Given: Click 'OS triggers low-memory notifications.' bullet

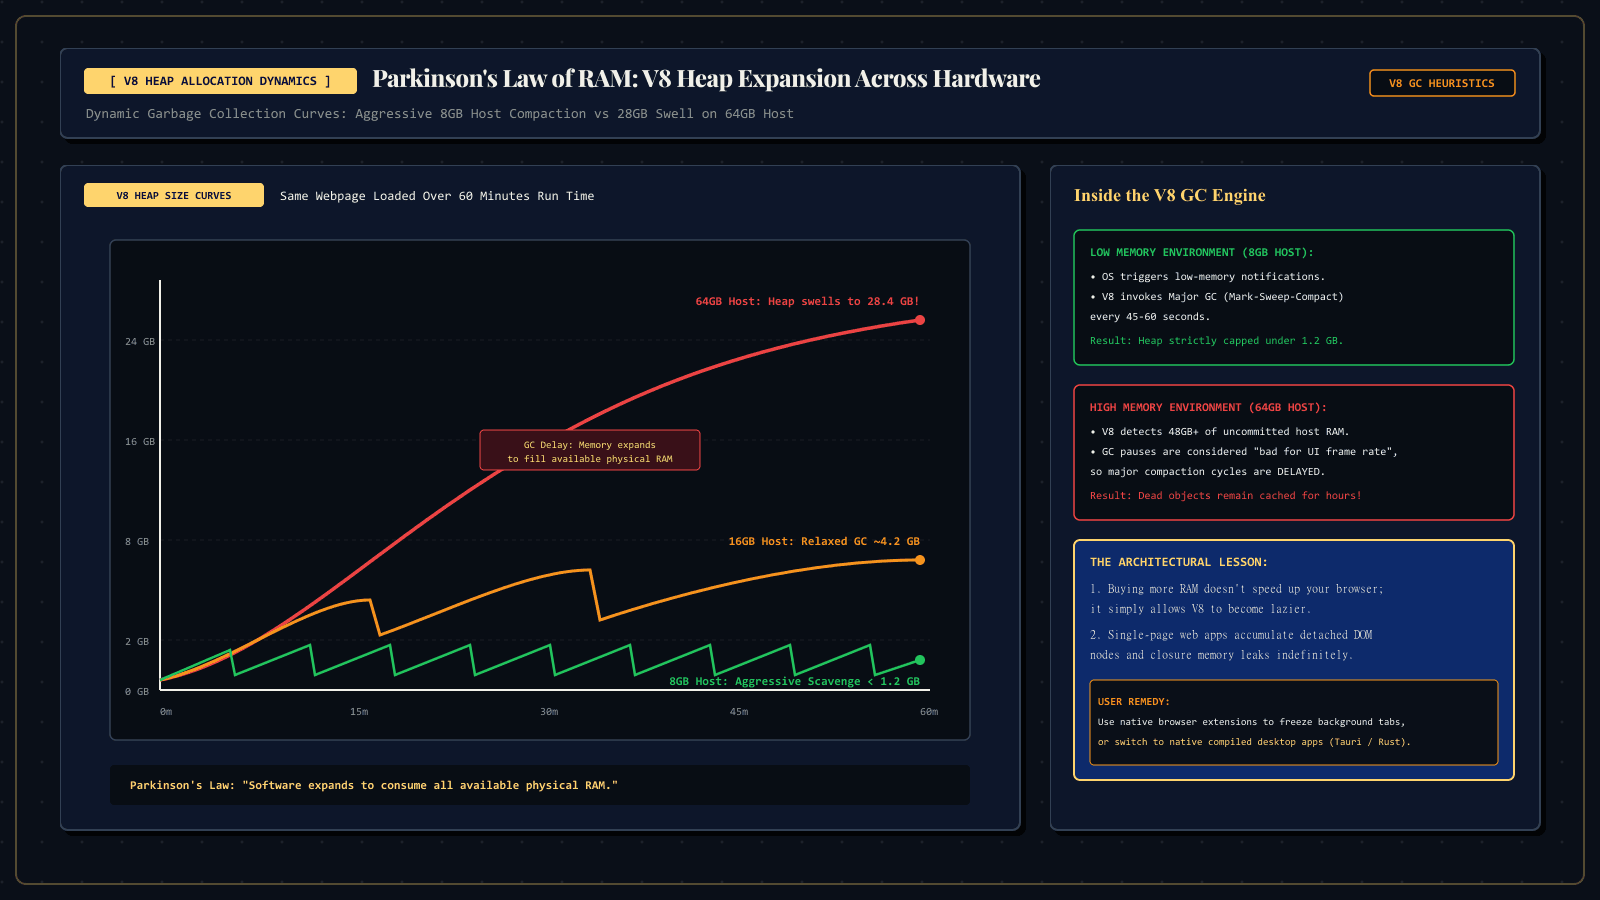Looking at the screenshot, I should 1208,277.
